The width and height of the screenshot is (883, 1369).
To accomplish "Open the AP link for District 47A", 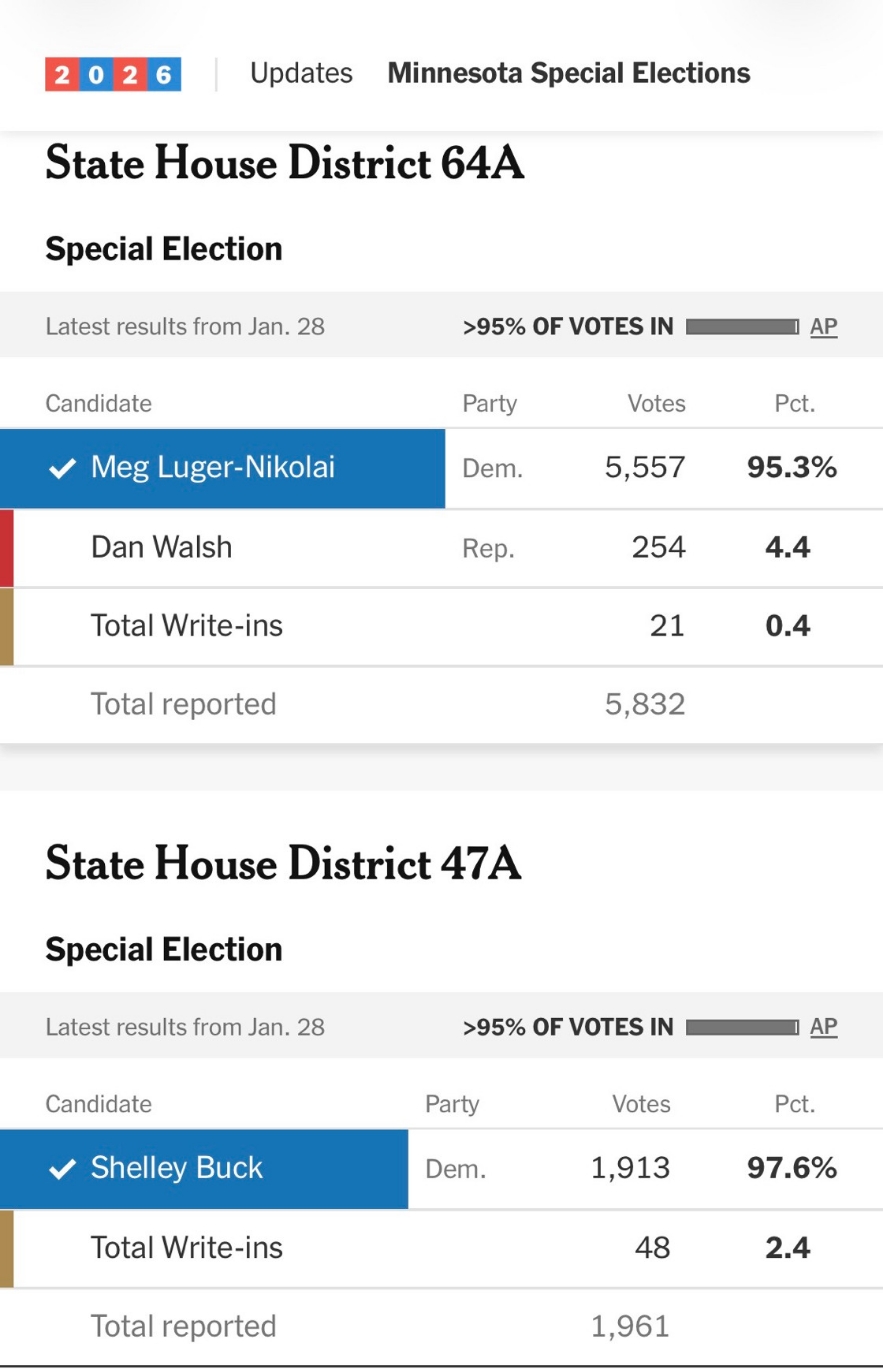I will coord(823,1026).
